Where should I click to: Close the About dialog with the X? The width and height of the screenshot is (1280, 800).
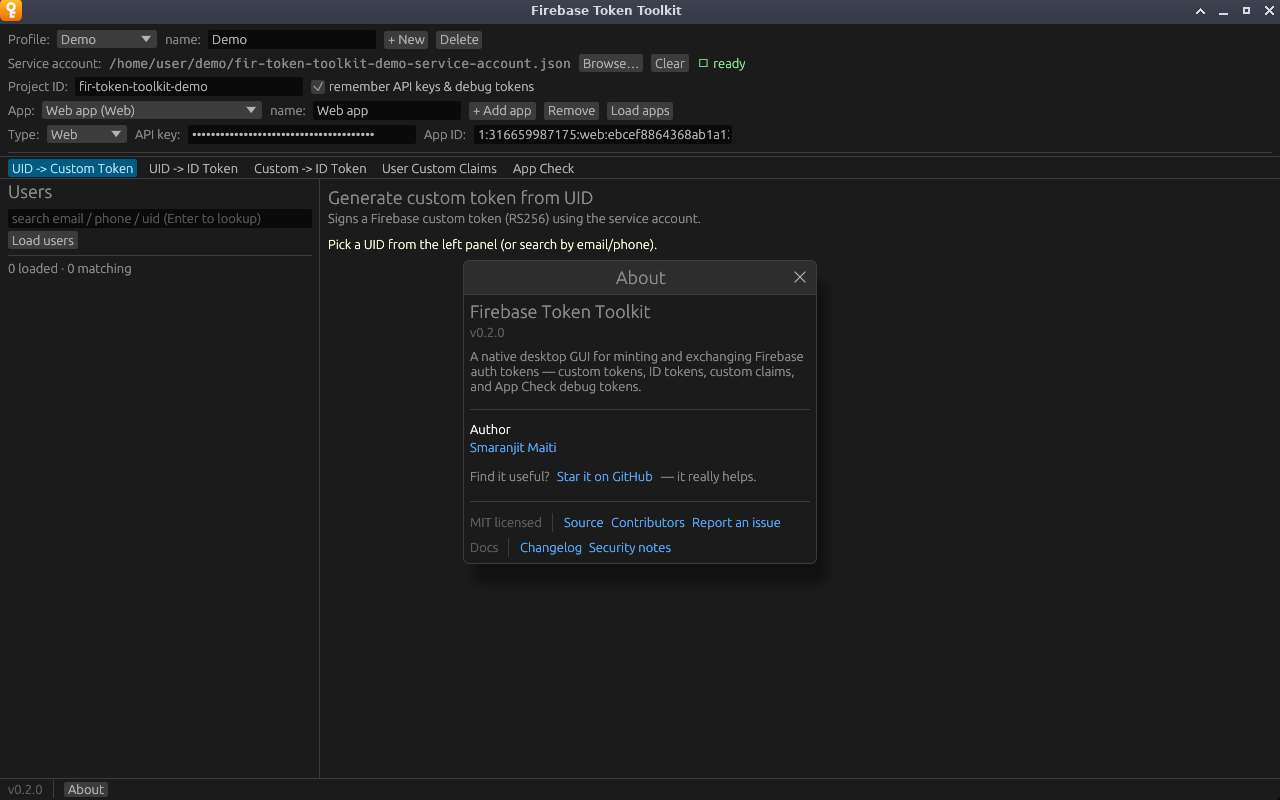point(800,277)
